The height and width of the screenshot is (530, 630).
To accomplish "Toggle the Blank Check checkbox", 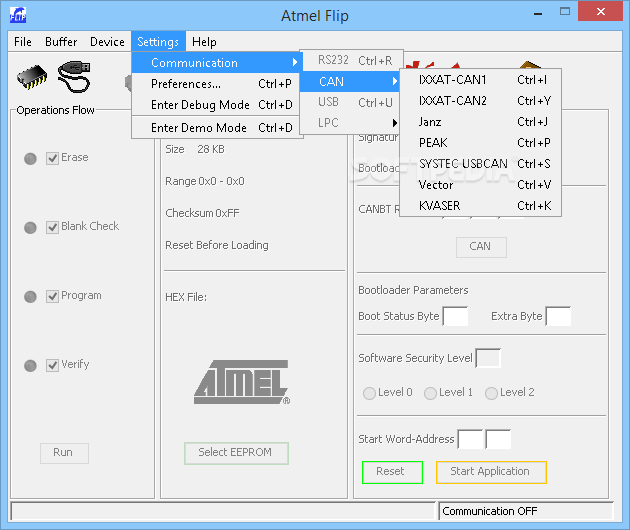I will tap(52, 227).
